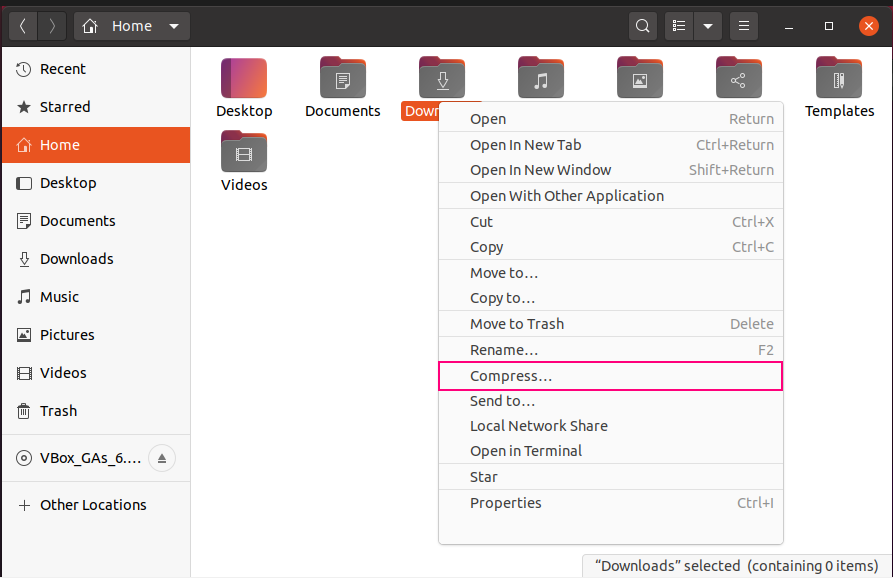Open Documents in the sidebar
The height and width of the screenshot is (578, 893).
[x=96, y=221]
